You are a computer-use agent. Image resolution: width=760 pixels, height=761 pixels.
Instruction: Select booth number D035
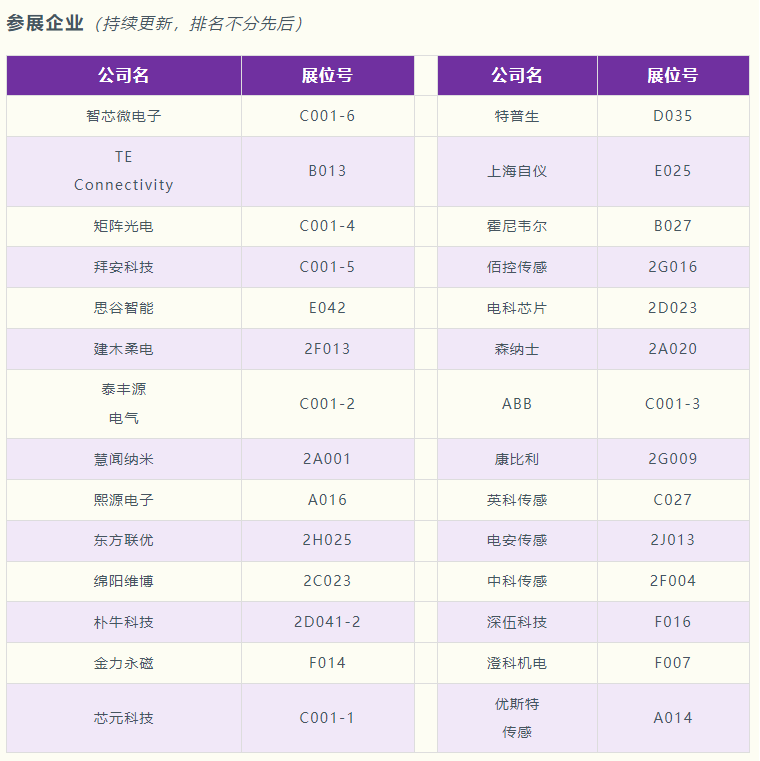(673, 116)
